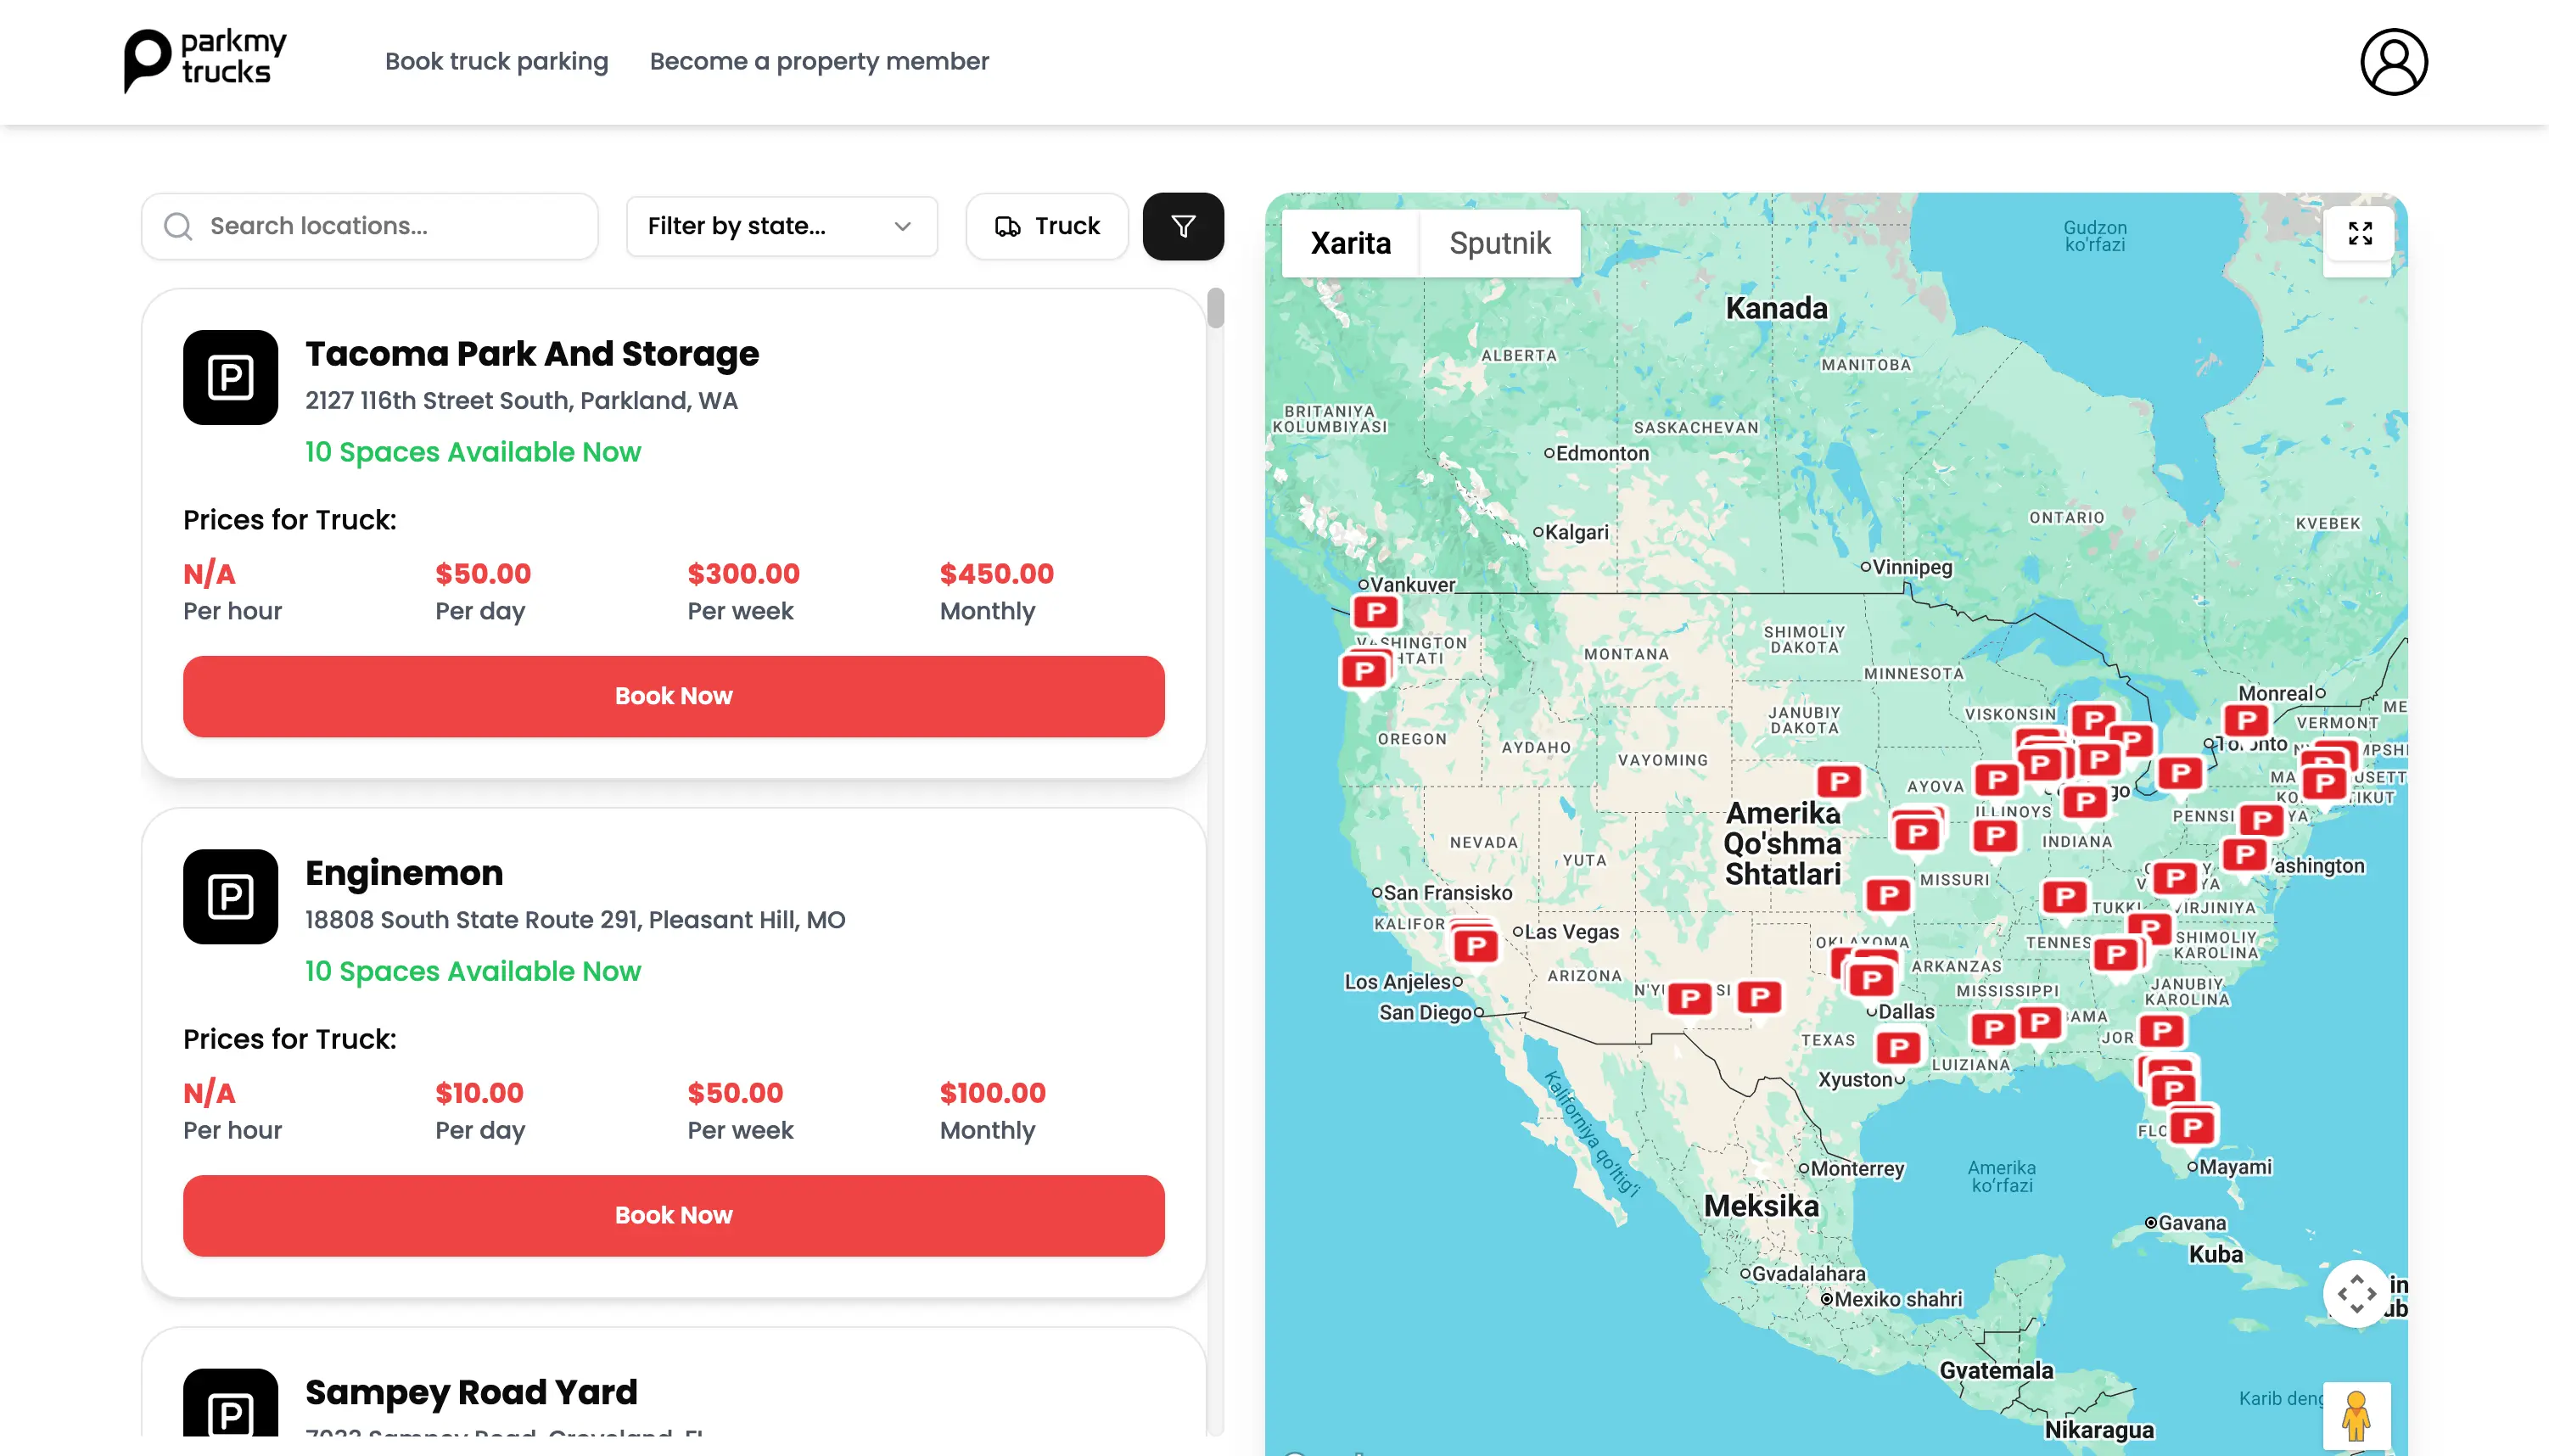Toggle the map fullscreen view icon
2549x1456 pixels.
click(2360, 234)
